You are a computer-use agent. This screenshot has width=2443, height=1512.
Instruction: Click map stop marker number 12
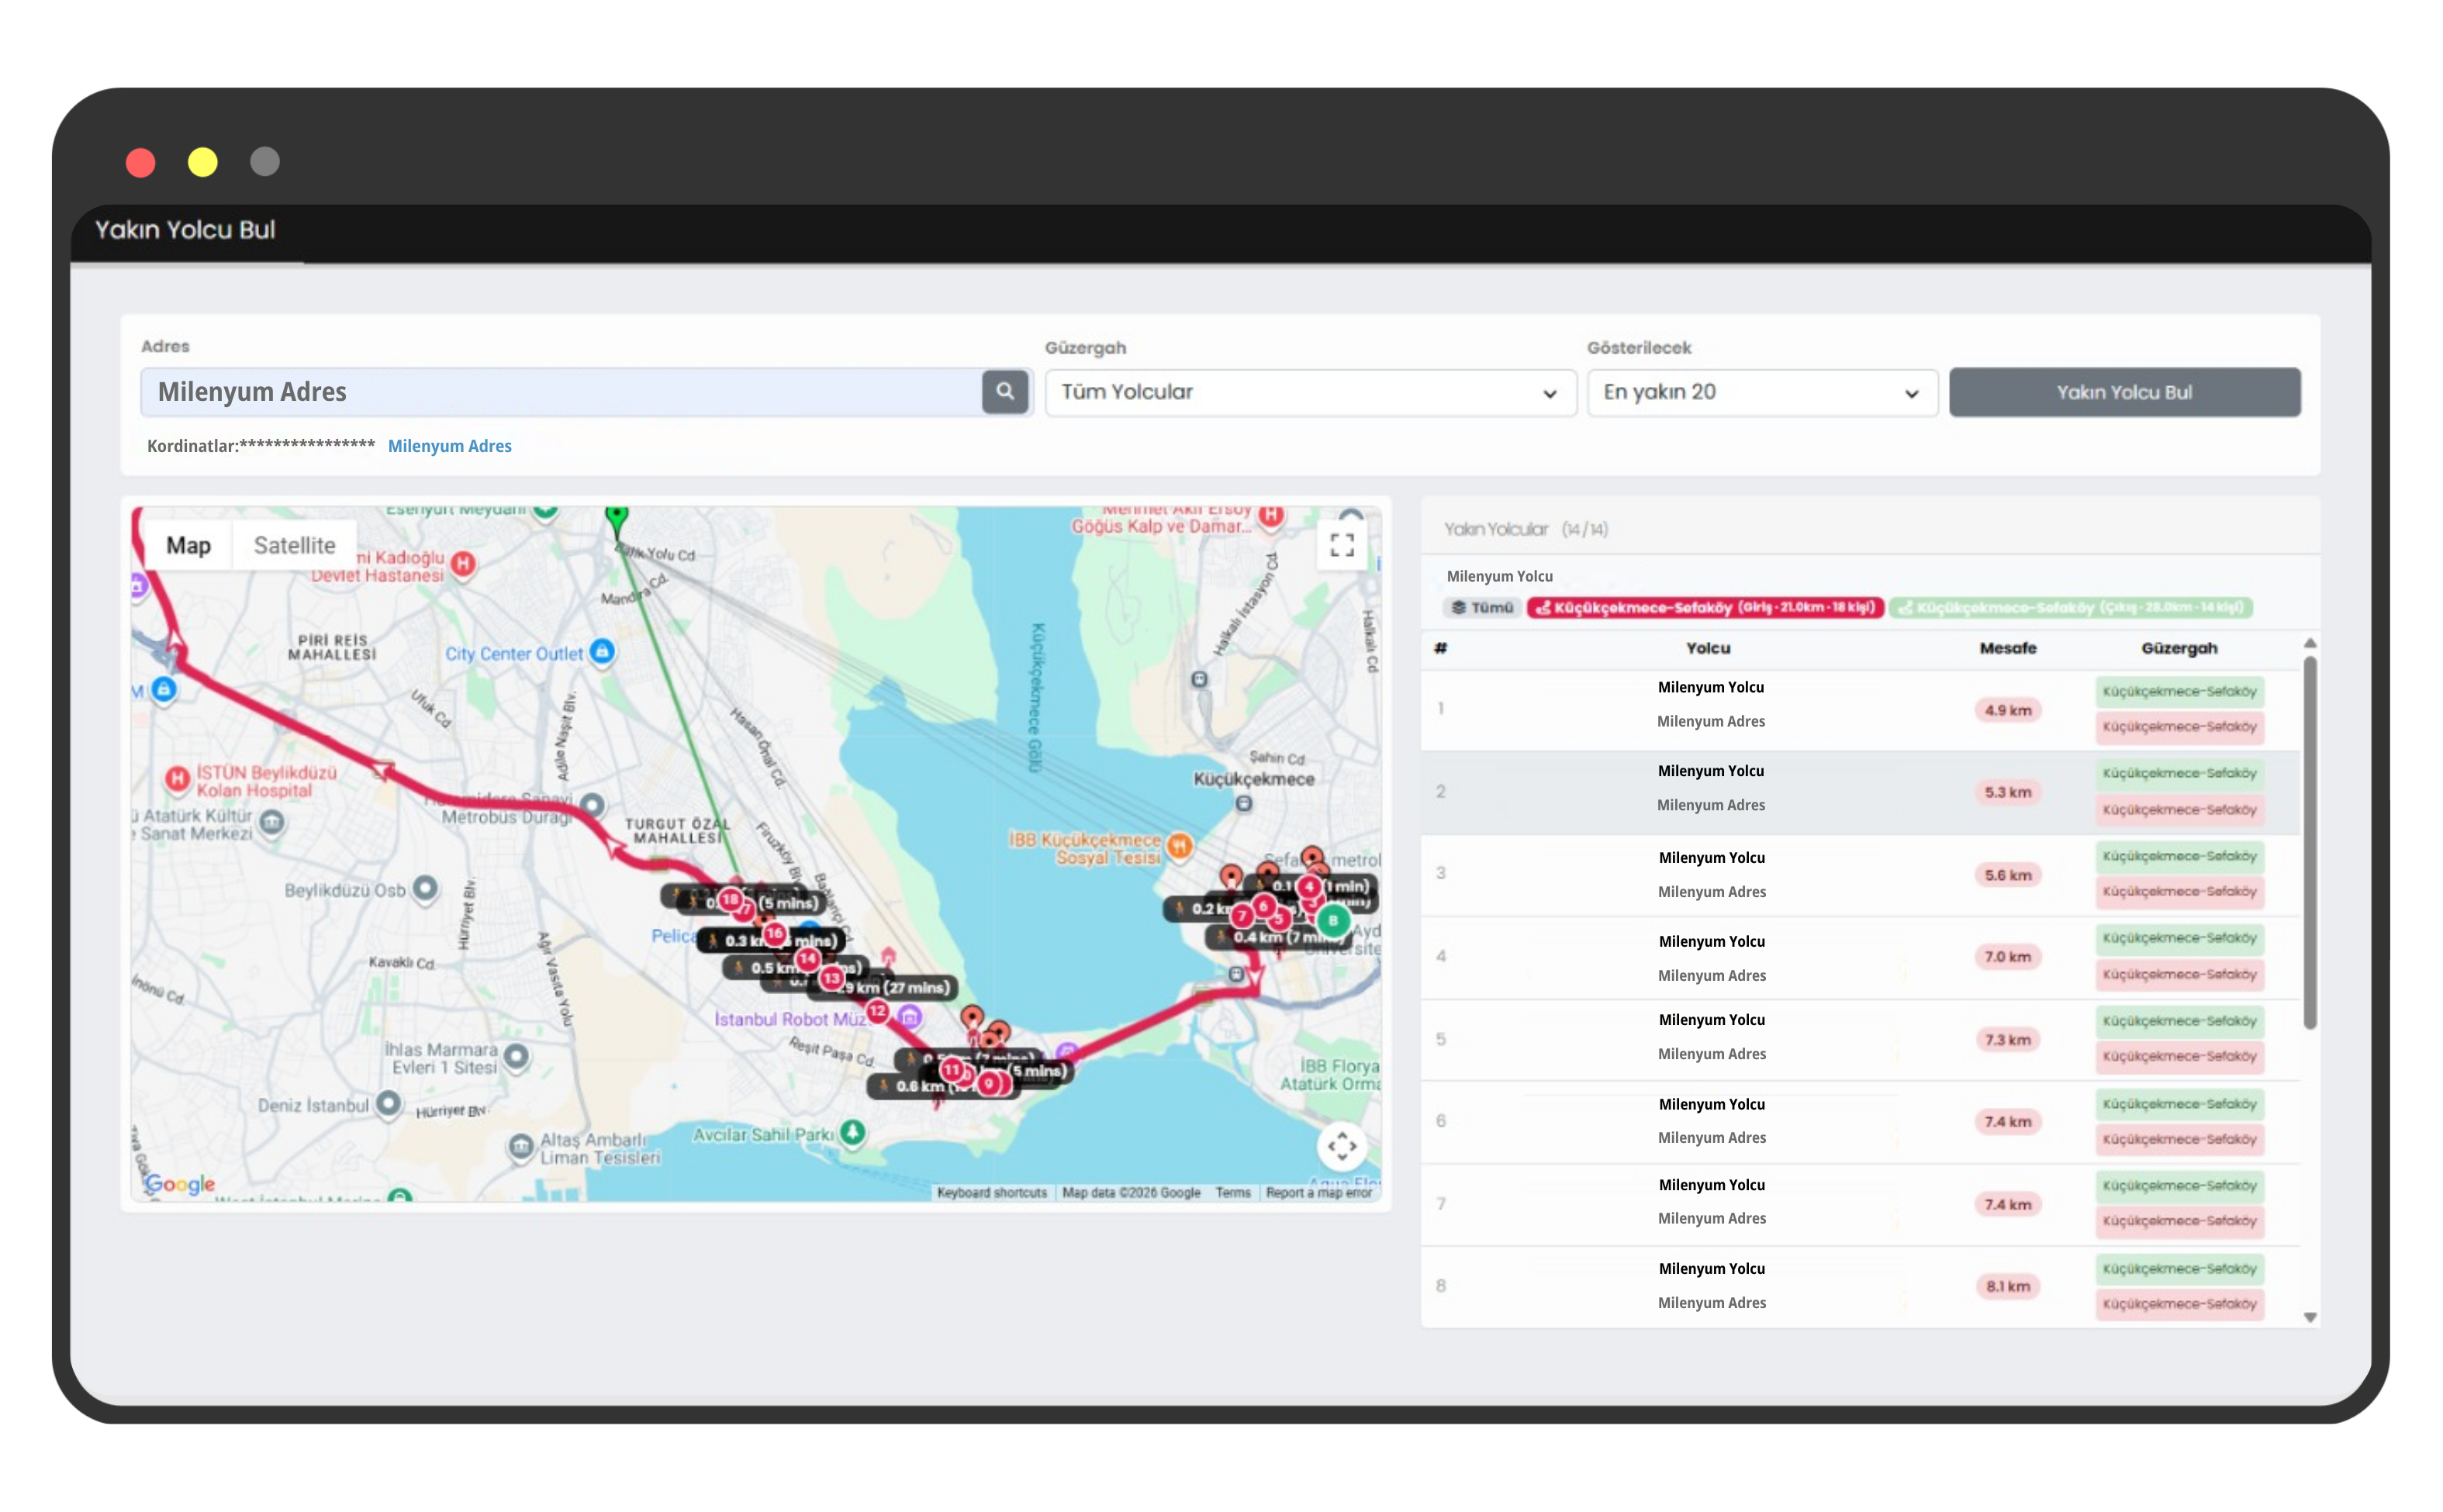[x=877, y=1011]
